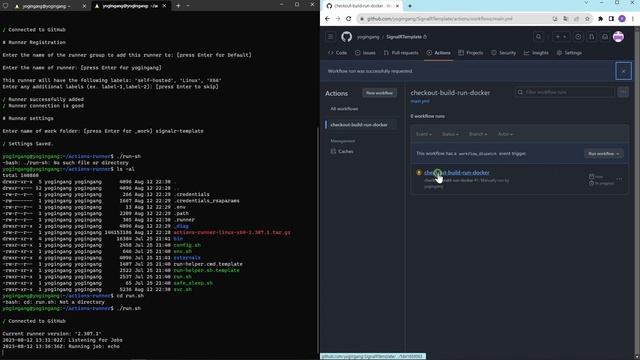Open the main.yml workflow file link
Image resolution: width=640 pixels, height=360 pixels.
420,101
